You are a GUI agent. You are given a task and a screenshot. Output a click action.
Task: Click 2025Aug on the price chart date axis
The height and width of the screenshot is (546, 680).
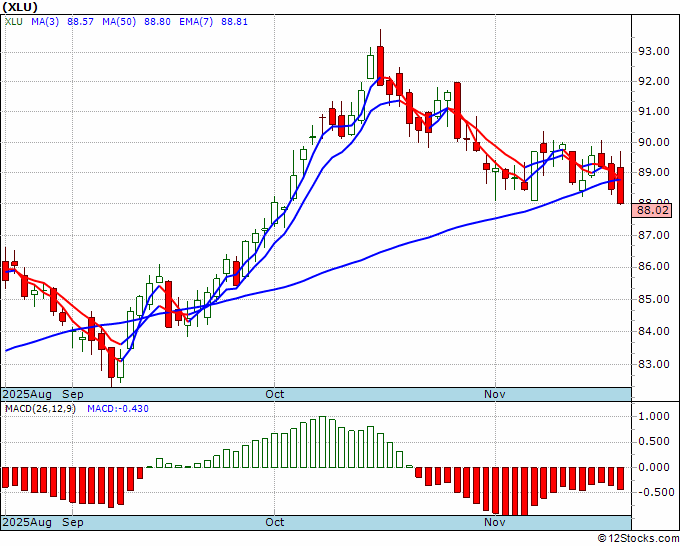click(x=27, y=394)
